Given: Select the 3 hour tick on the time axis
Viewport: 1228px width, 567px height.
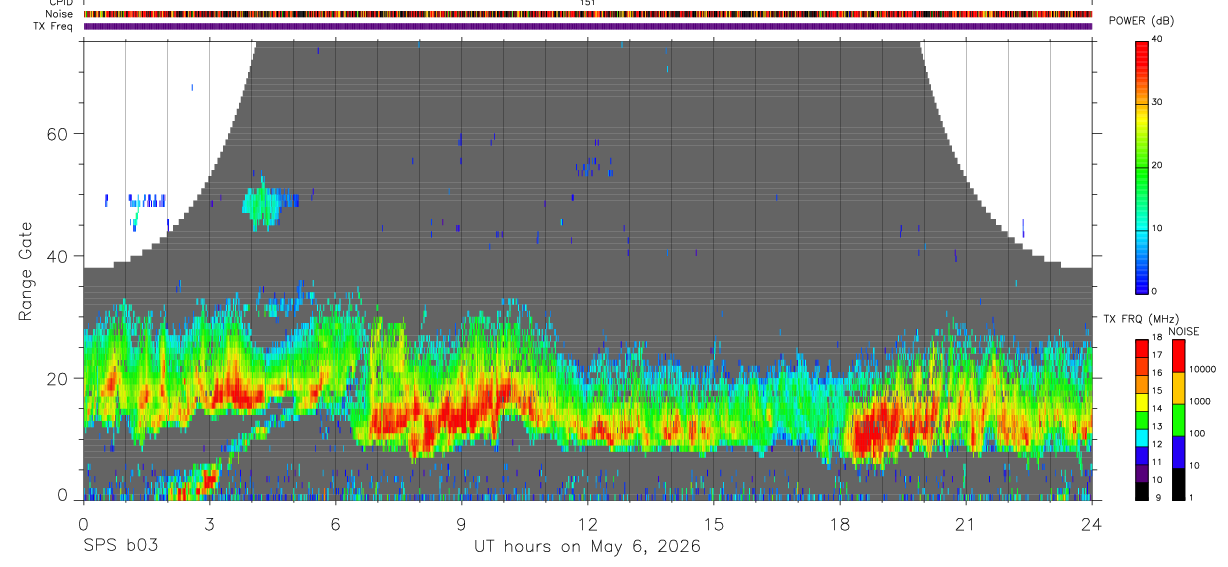Looking at the screenshot, I should tap(209, 522).
